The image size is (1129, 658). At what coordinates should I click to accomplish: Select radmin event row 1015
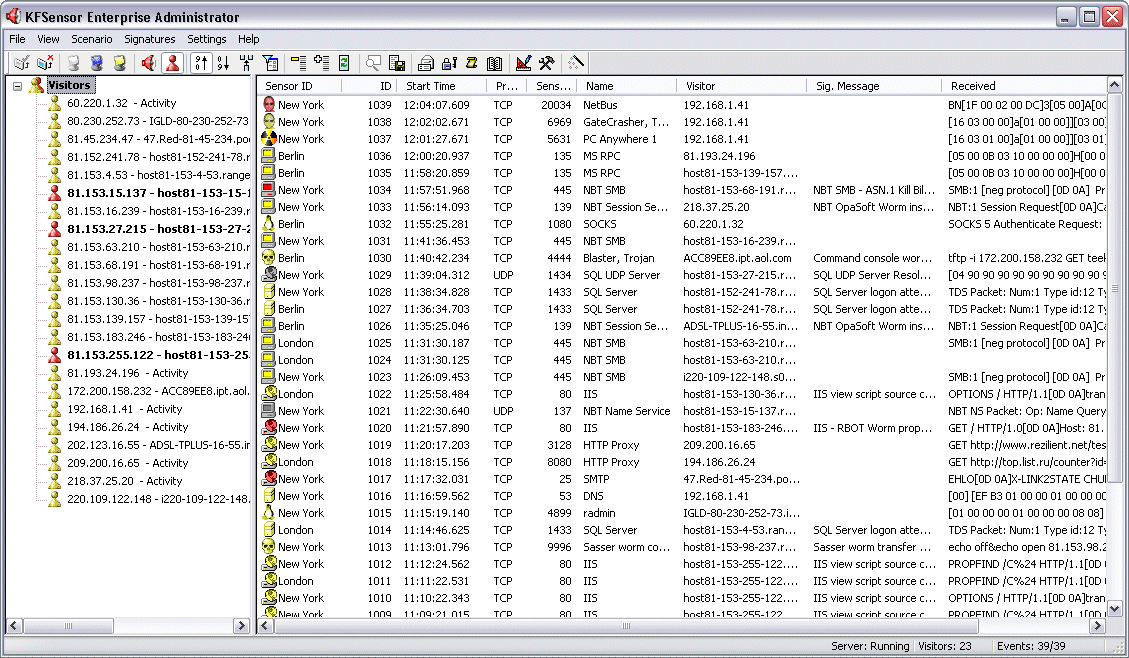682,513
